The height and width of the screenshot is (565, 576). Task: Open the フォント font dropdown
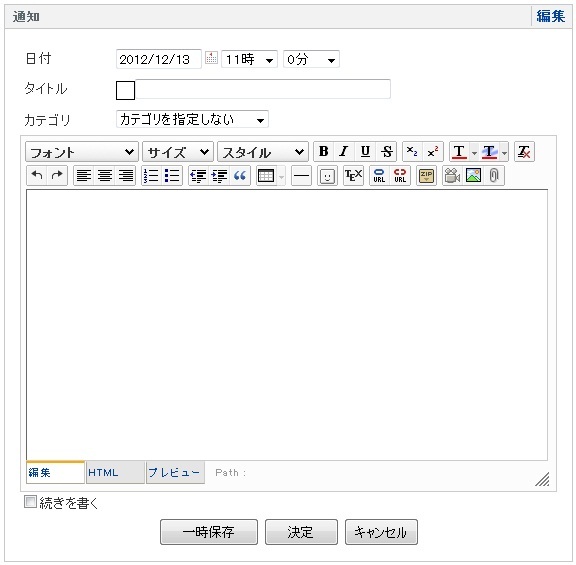click(x=82, y=152)
